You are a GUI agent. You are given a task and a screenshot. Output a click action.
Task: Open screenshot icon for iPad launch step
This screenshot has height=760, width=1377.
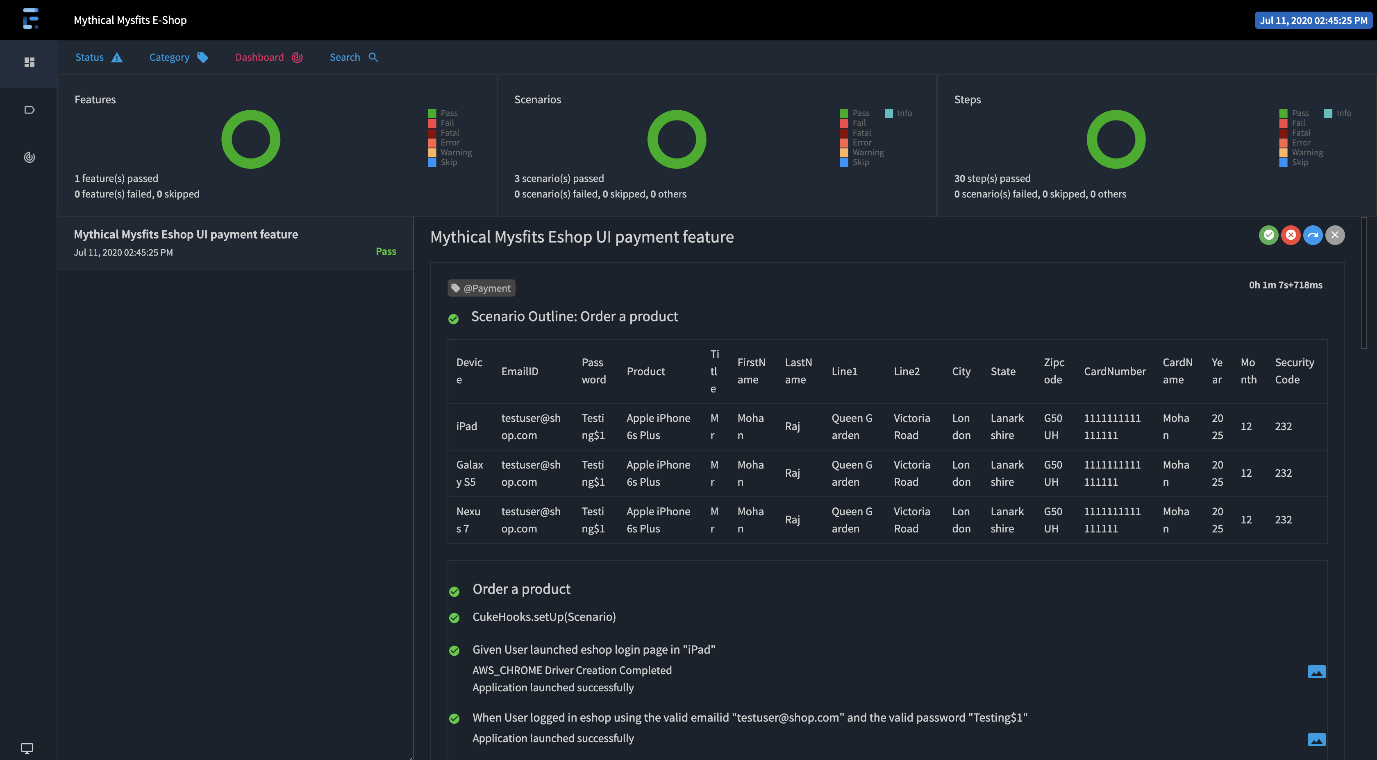click(x=1317, y=672)
